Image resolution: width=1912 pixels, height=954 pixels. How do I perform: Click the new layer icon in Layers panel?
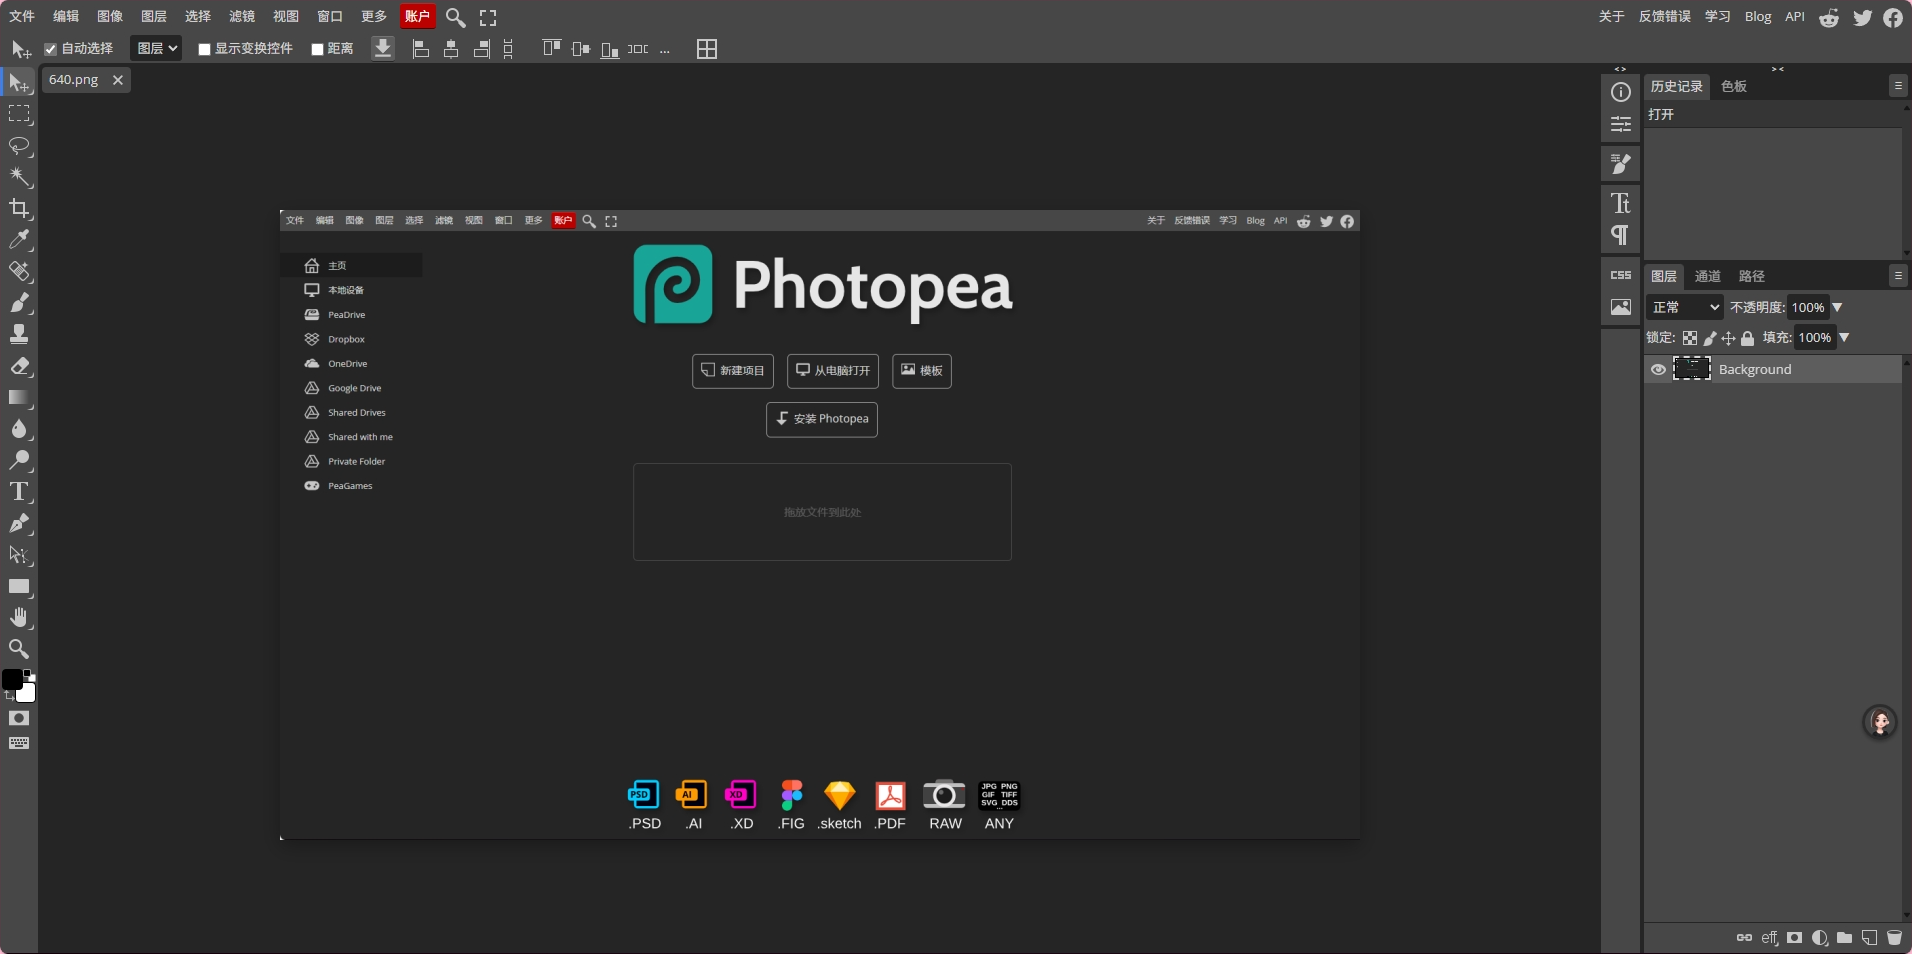tap(1869, 938)
